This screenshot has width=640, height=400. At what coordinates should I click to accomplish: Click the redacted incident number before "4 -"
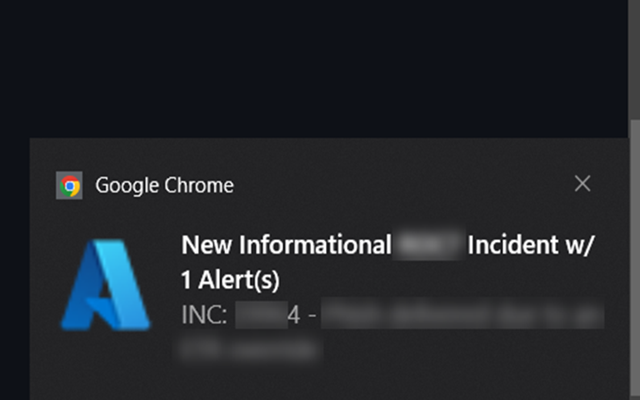pos(262,315)
